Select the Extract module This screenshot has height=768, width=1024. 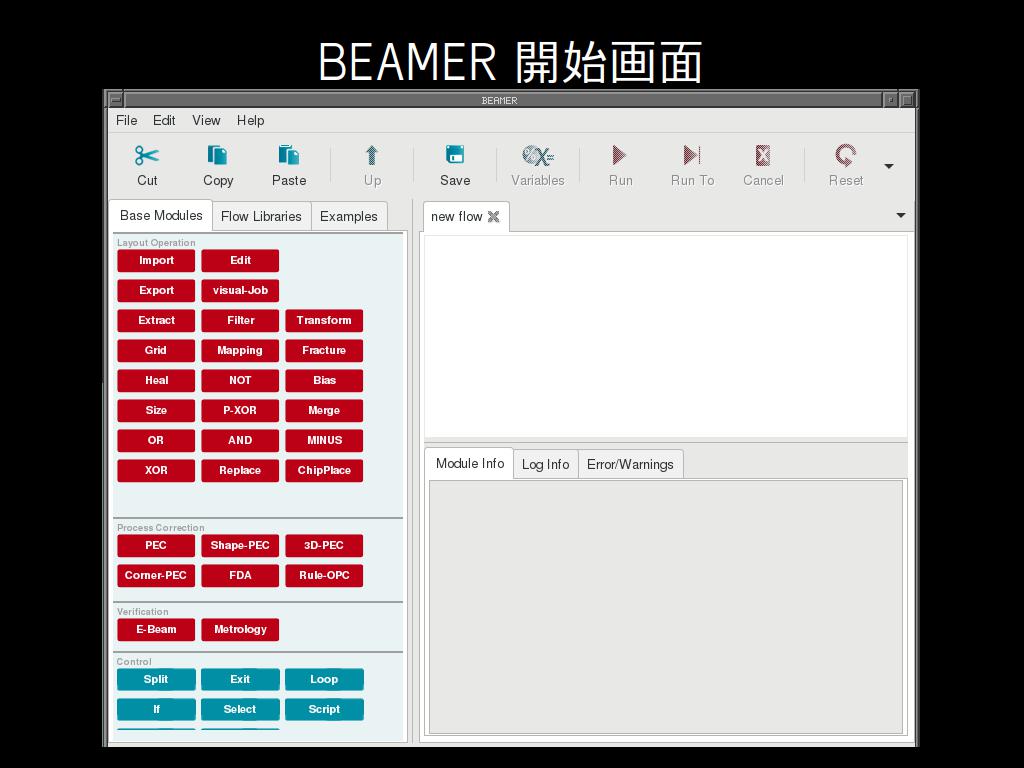(156, 321)
